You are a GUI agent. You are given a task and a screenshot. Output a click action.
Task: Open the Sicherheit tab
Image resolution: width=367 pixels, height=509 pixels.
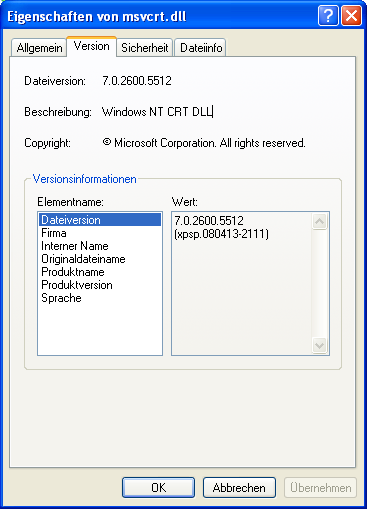click(x=145, y=48)
